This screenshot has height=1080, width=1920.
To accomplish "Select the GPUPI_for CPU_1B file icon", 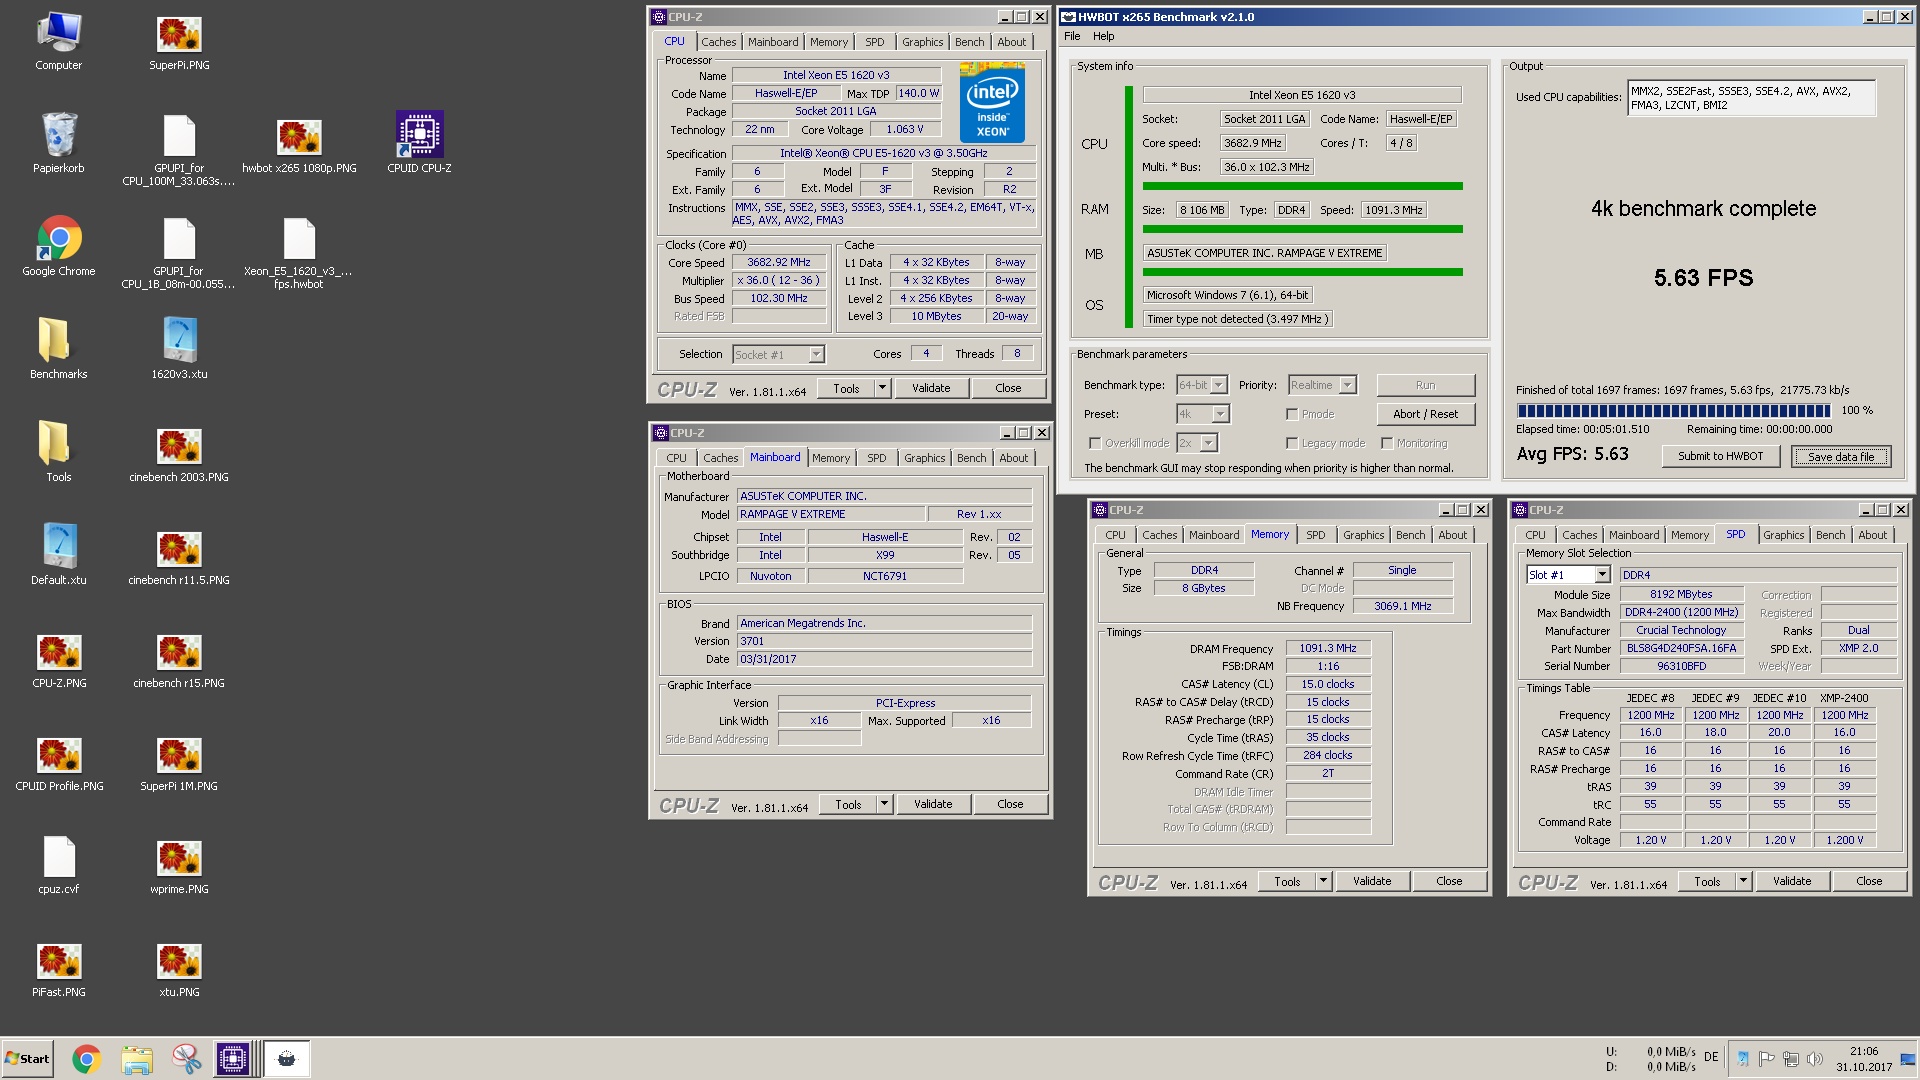I will tap(179, 253).
